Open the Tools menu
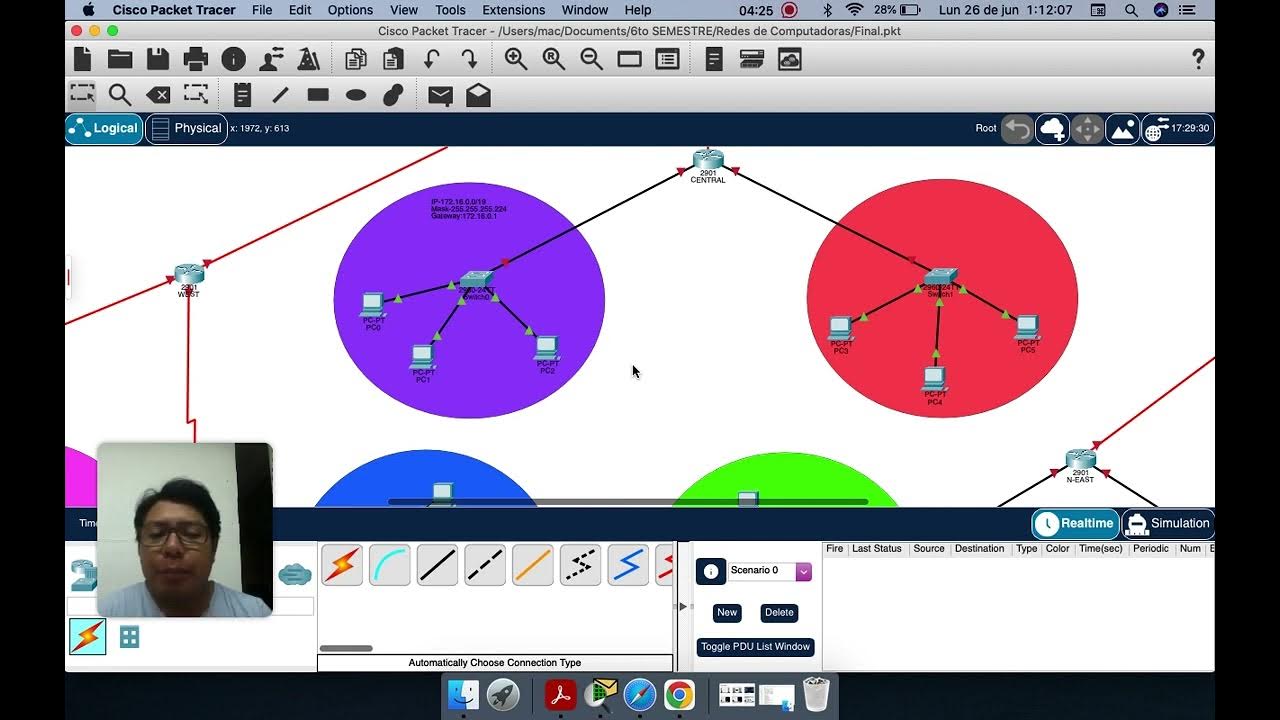Viewport: 1280px width, 720px height. (450, 10)
